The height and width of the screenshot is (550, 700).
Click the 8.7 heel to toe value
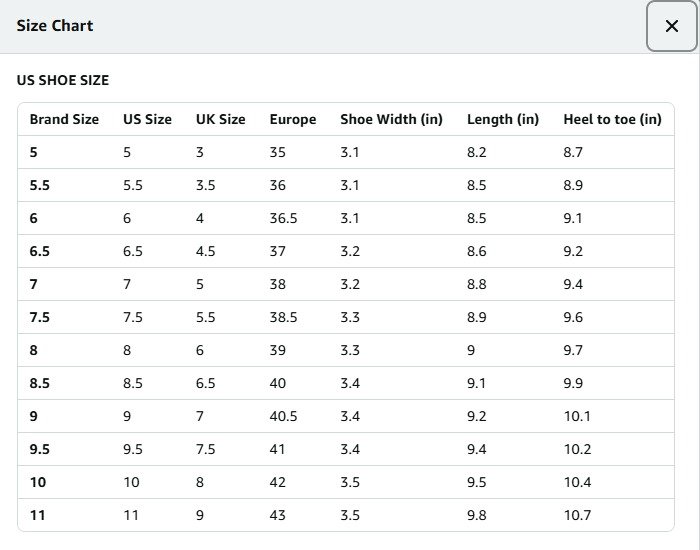click(x=573, y=152)
